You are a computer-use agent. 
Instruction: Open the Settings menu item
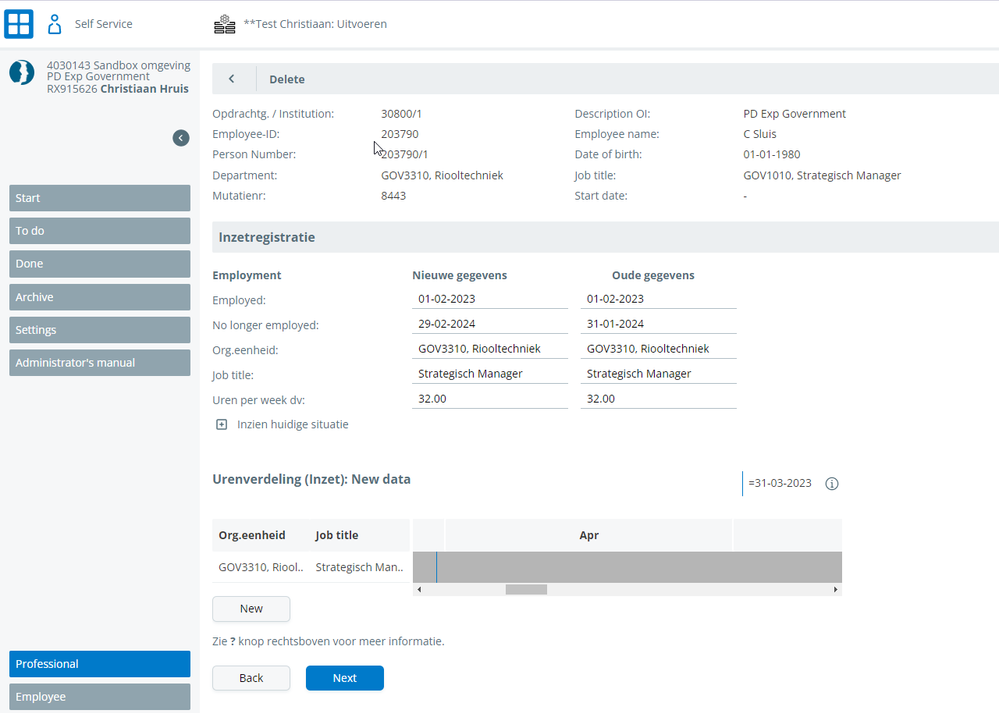coord(100,330)
